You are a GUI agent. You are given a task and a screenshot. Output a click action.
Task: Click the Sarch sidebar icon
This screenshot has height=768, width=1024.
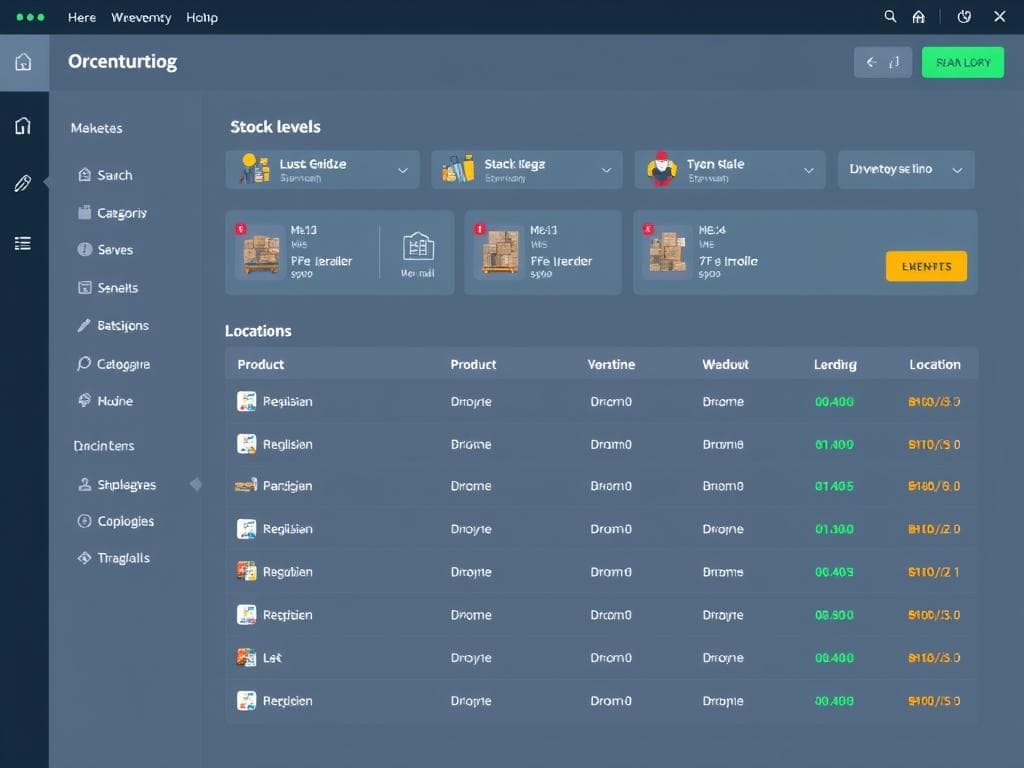click(84, 174)
